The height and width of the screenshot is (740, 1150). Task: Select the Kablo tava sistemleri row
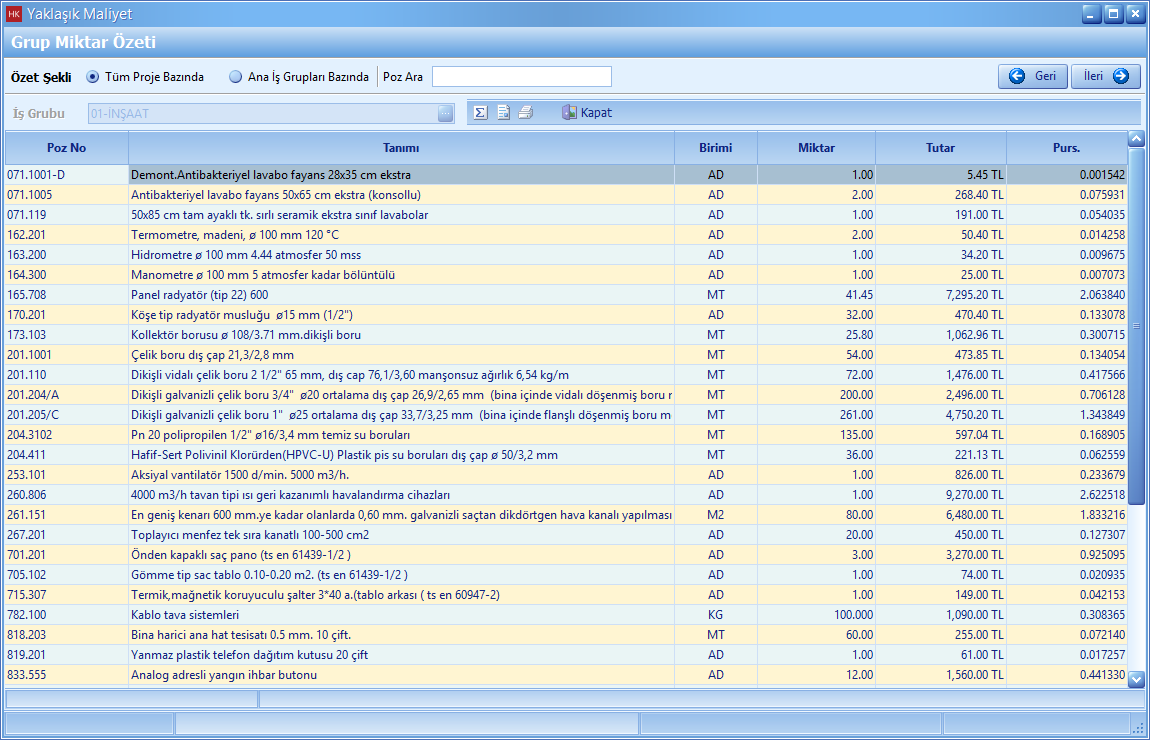(x=400, y=615)
